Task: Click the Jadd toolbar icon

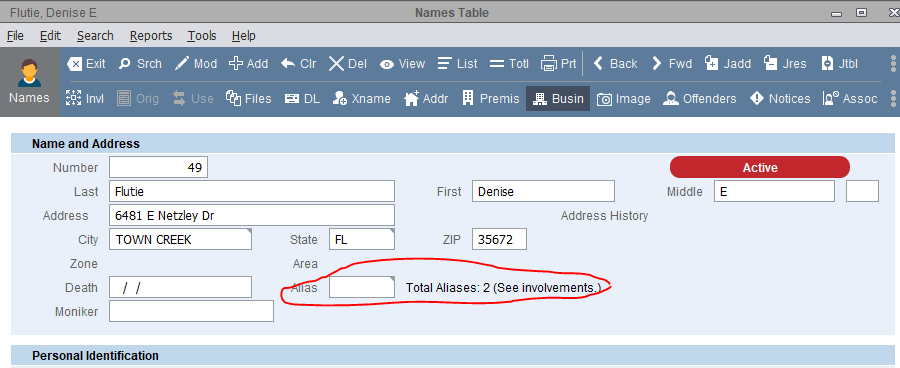Action: point(712,63)
